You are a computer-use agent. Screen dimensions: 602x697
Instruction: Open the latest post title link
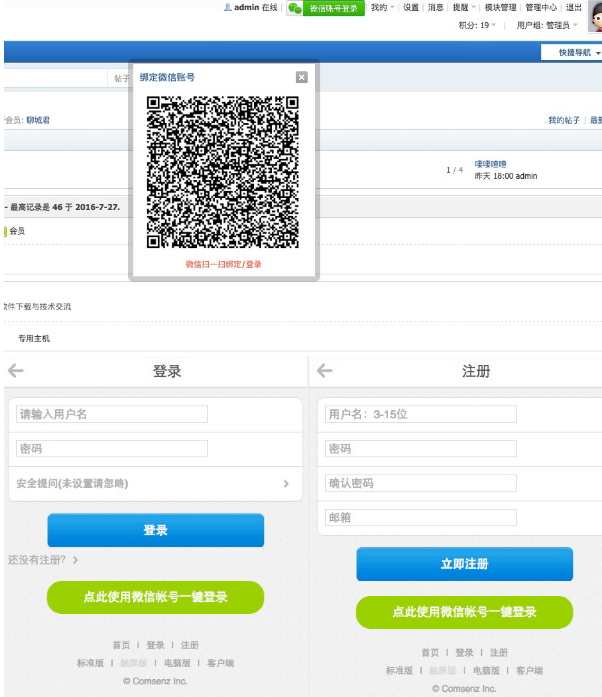click(490, 164)
